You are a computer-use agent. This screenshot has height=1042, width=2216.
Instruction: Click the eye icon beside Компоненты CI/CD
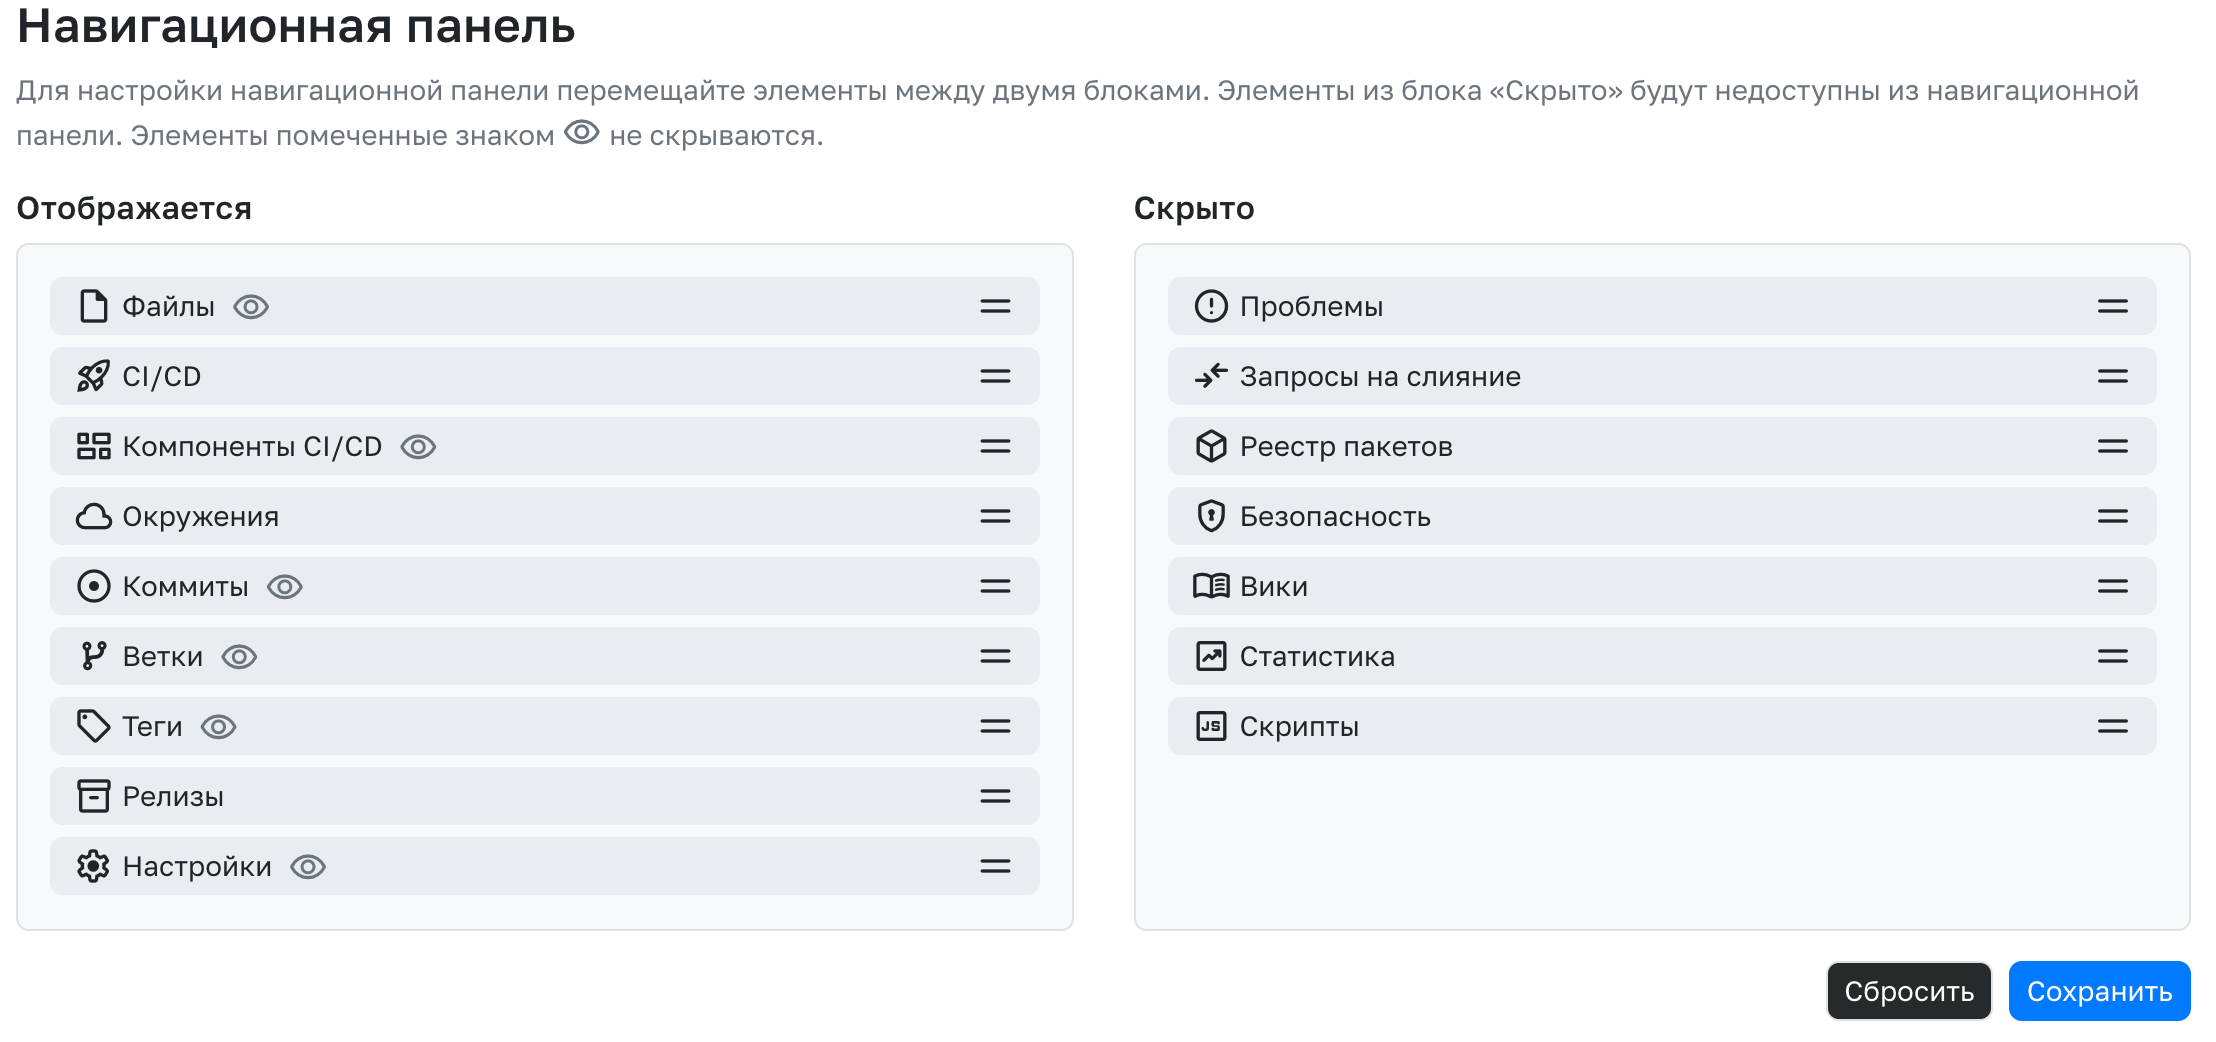(418, 447)
